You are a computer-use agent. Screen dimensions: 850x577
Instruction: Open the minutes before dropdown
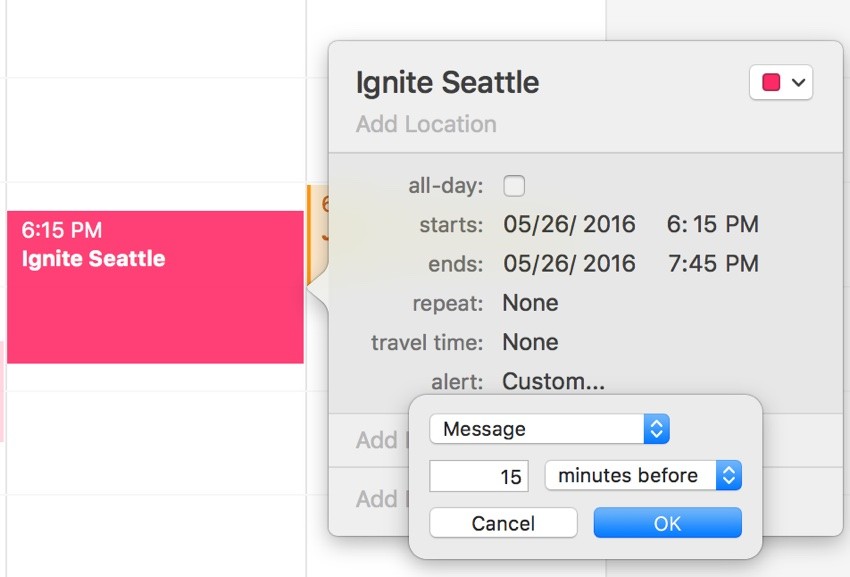643,476
